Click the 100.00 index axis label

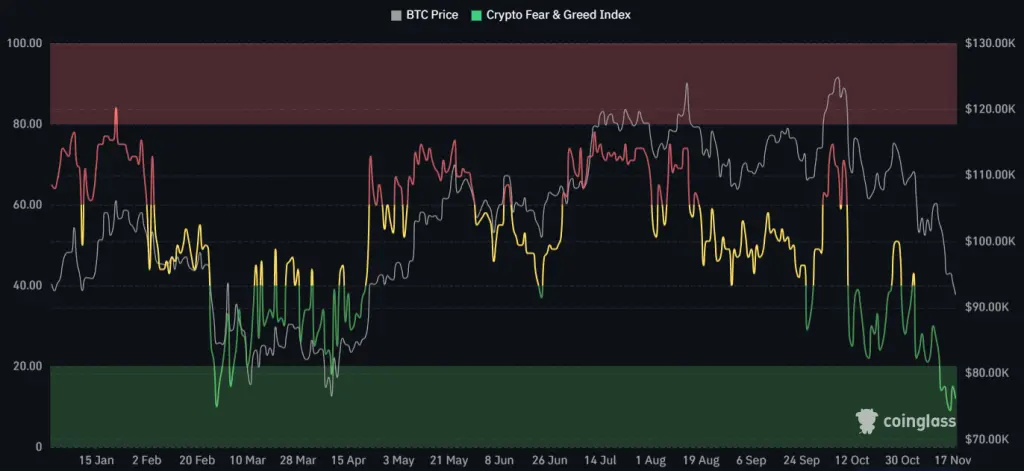[24, 44]
